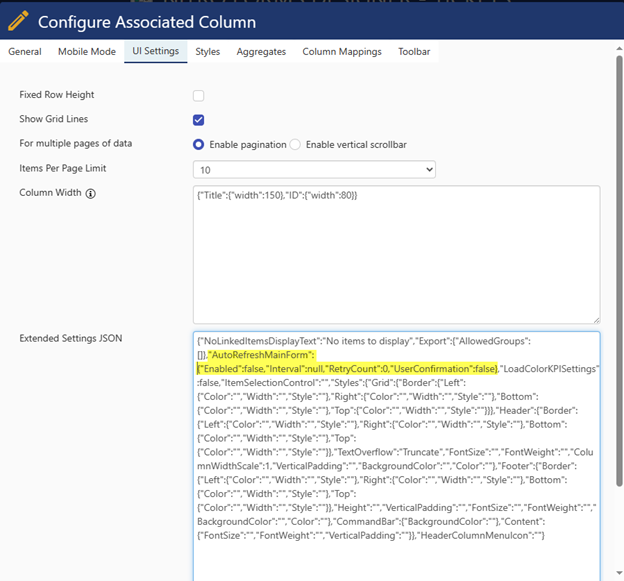
Task: Choose the Enable vertical scrollbar option
Action: 295,145
